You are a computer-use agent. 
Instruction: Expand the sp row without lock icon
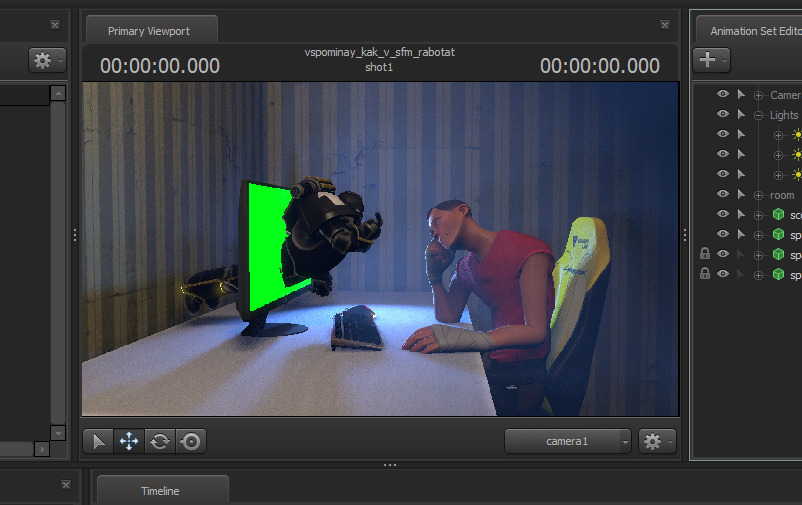click(759, 235)
